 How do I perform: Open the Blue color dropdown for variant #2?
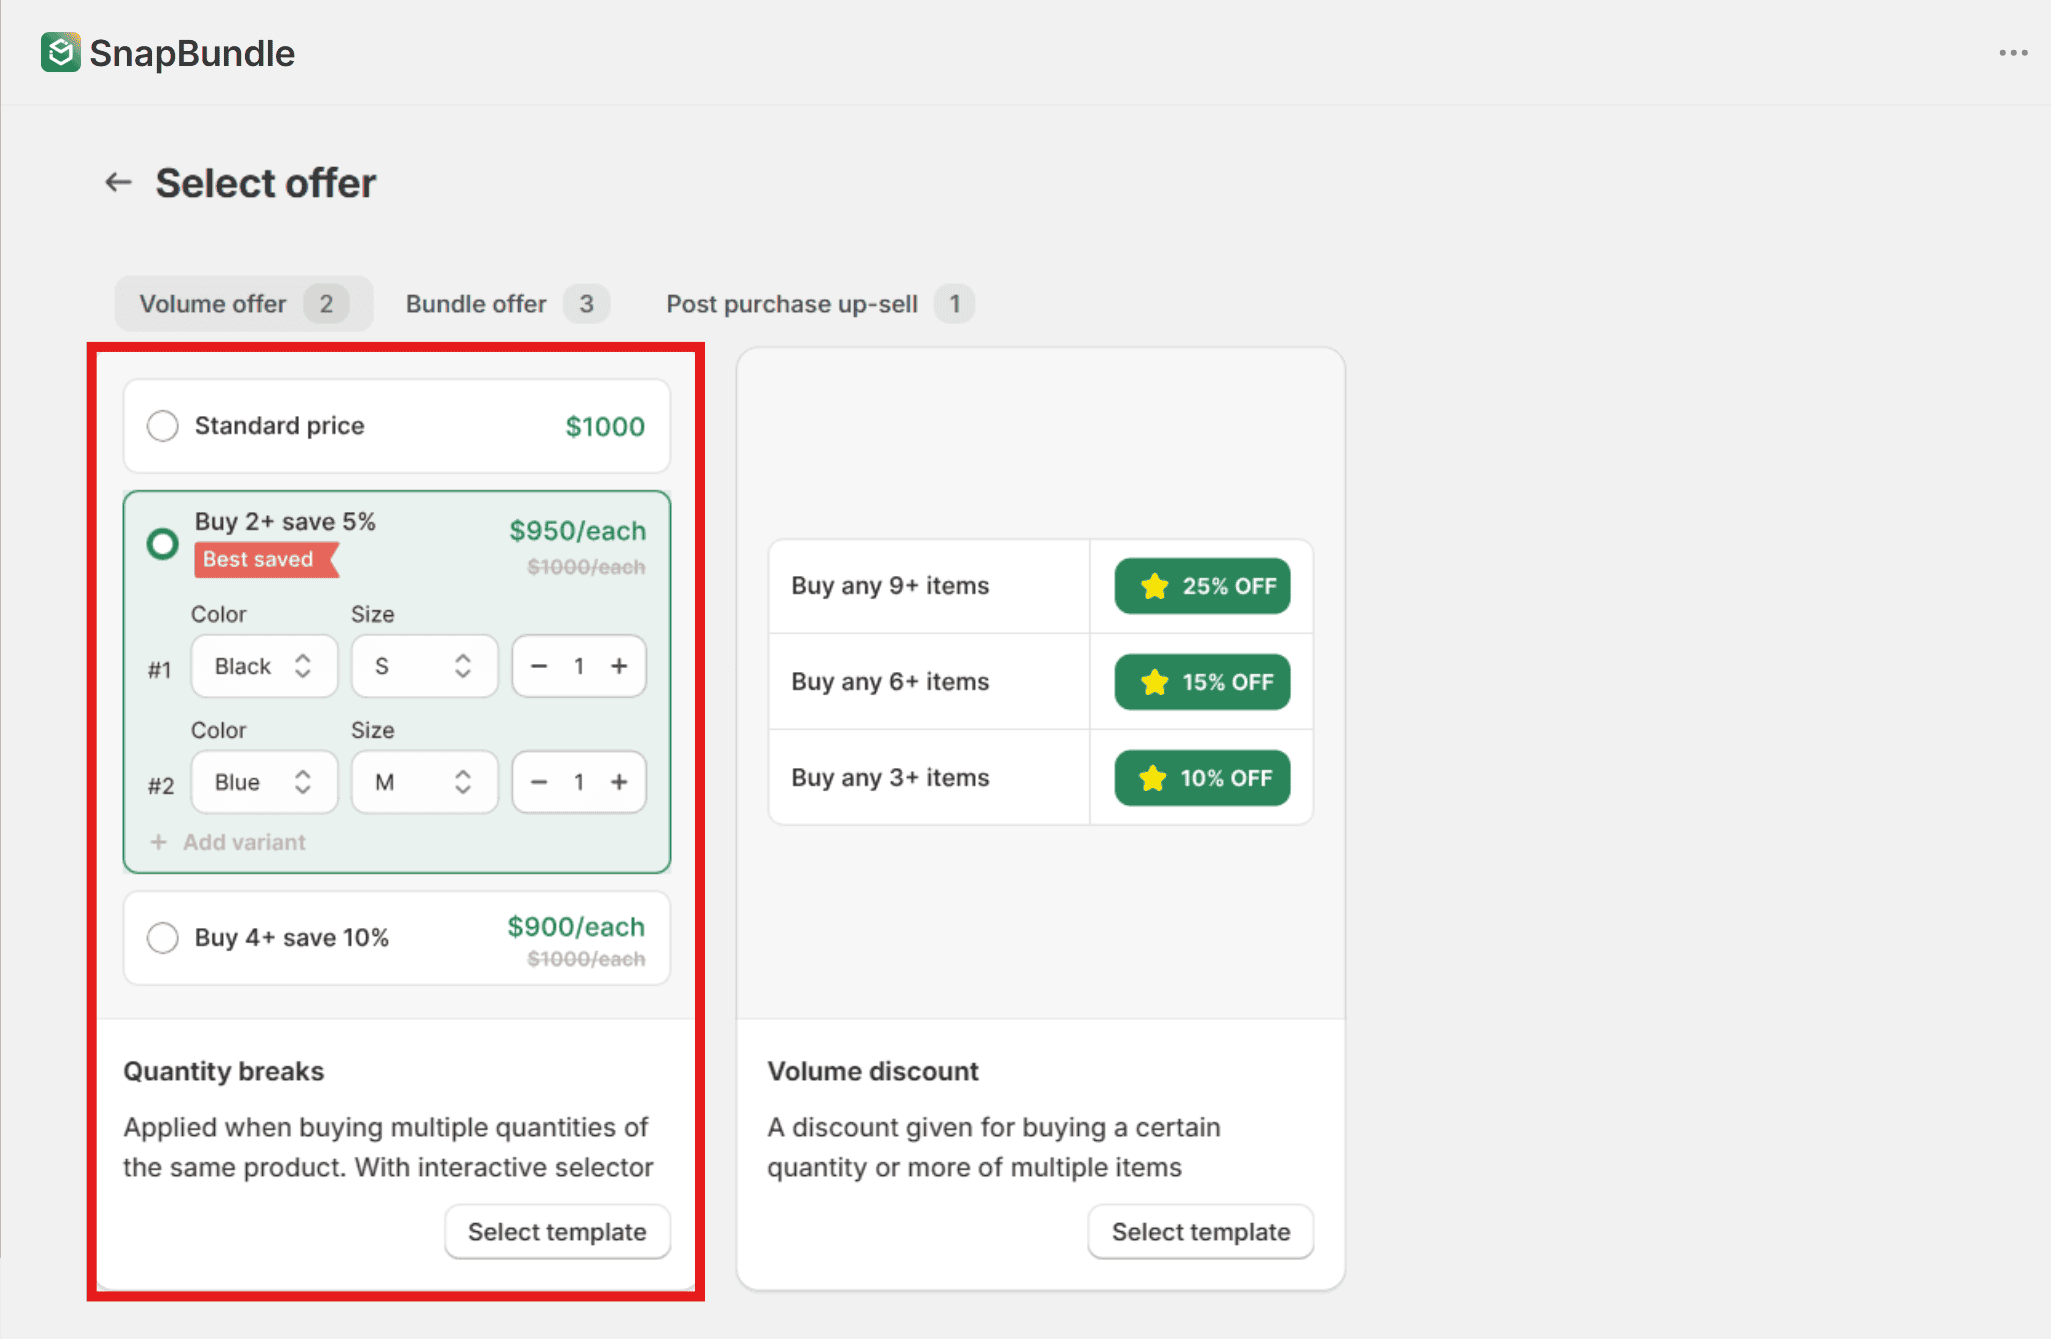point(264,782)
